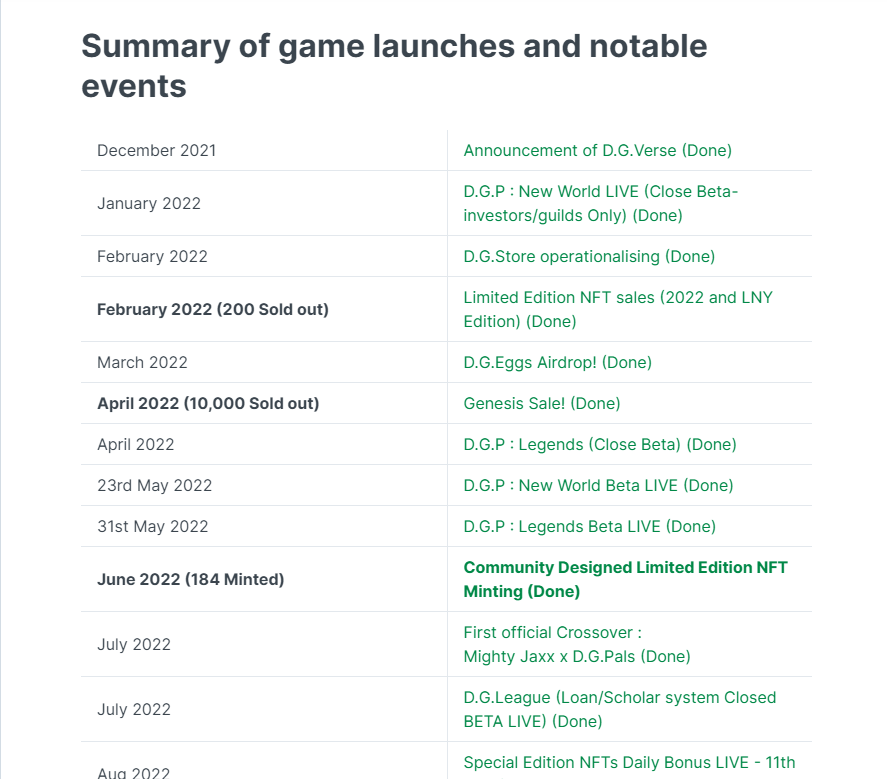Click 'D.G.P : Legends (Close Beta)' entry
Image resolution: width=887 pixels, height=779 pixels.
click(599, 445)
